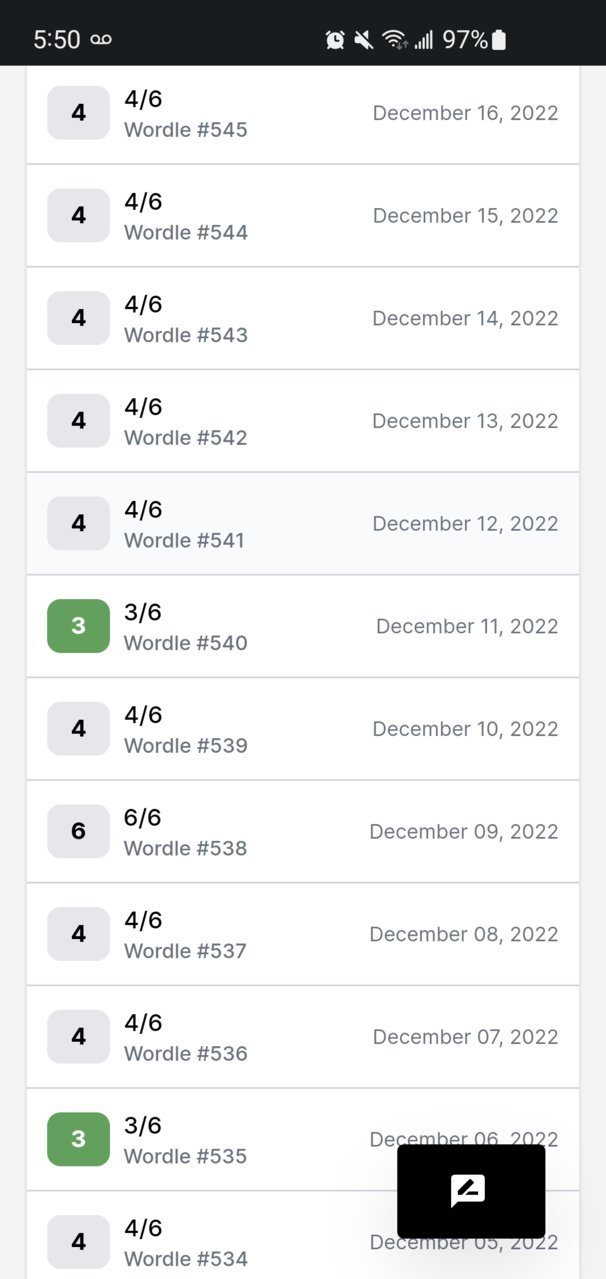Image resolution: width=606 pixels, height=1279 pixels.
Task: Select the Wordle #542 label
Action: tap(185, 437)
